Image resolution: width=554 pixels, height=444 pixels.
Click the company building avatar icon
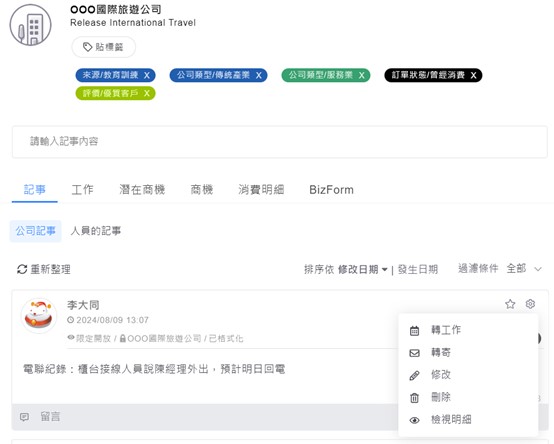[x=30, y=25]
